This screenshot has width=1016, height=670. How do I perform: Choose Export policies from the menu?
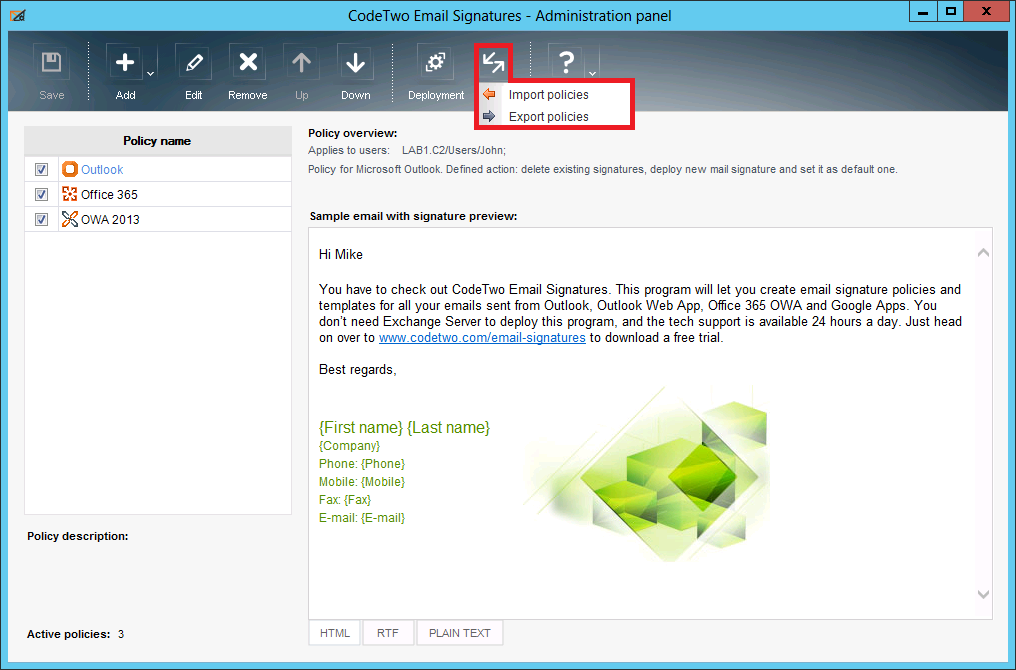click(x=548, y=117)
